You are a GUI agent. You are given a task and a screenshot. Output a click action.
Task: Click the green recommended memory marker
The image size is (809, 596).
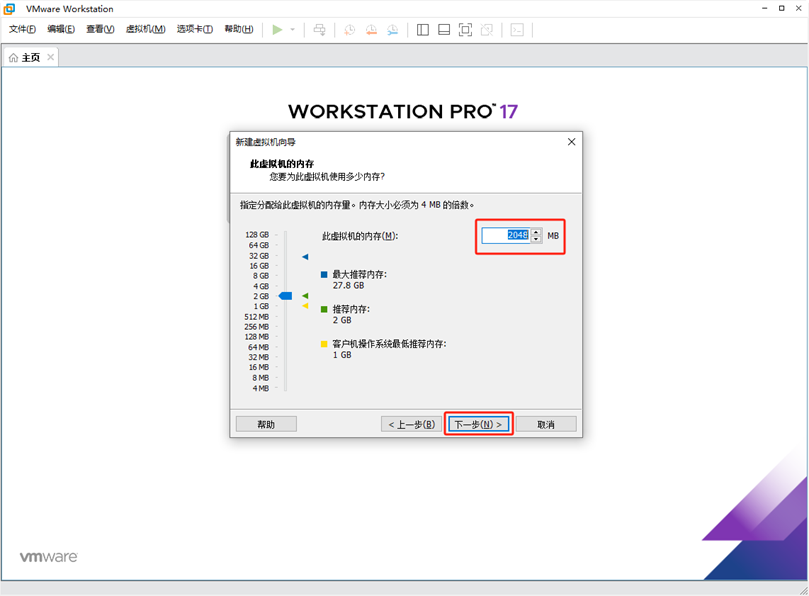[305, 296]
